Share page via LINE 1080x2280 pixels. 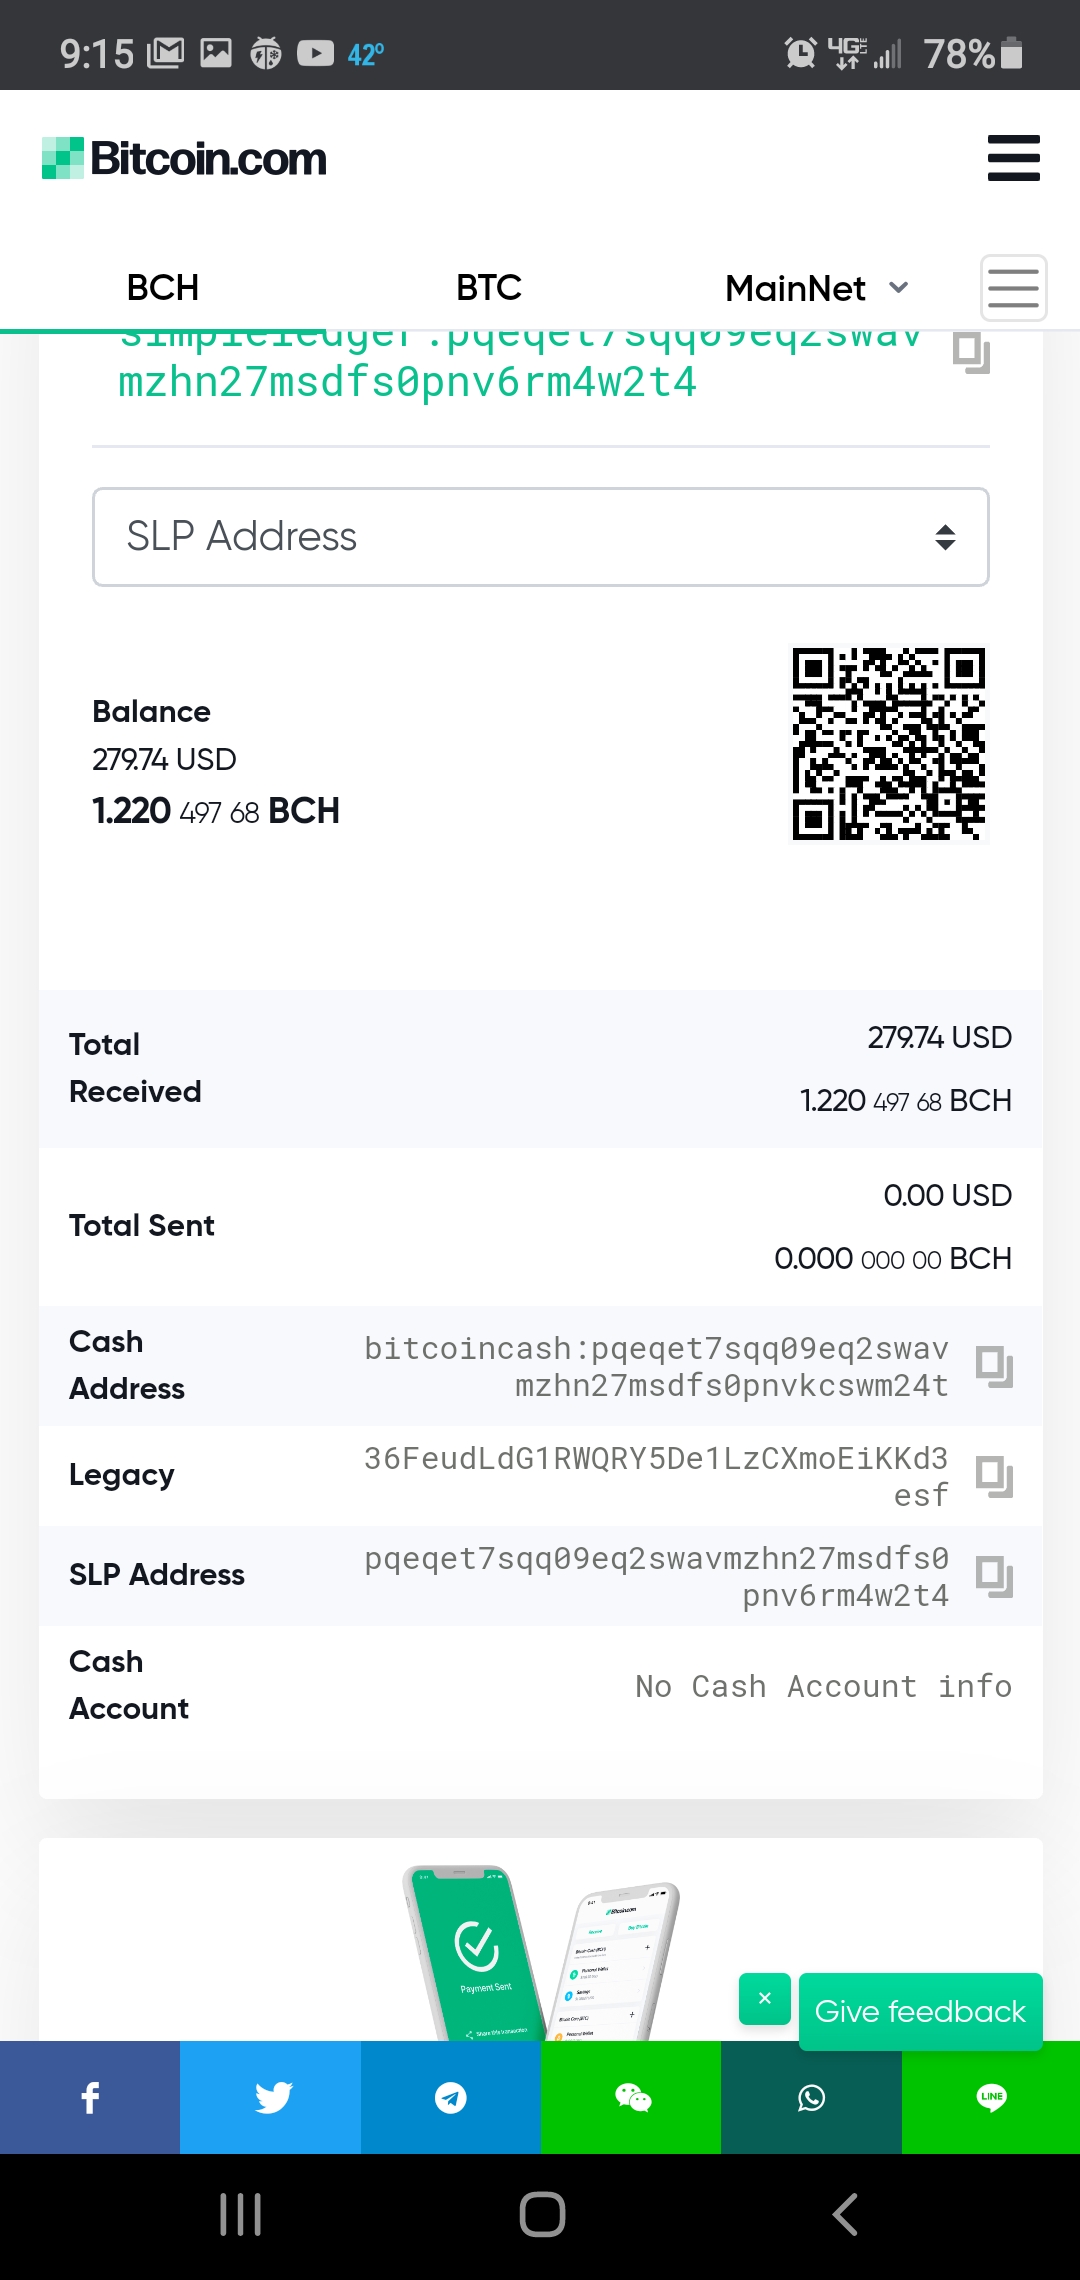[991, 2097]
